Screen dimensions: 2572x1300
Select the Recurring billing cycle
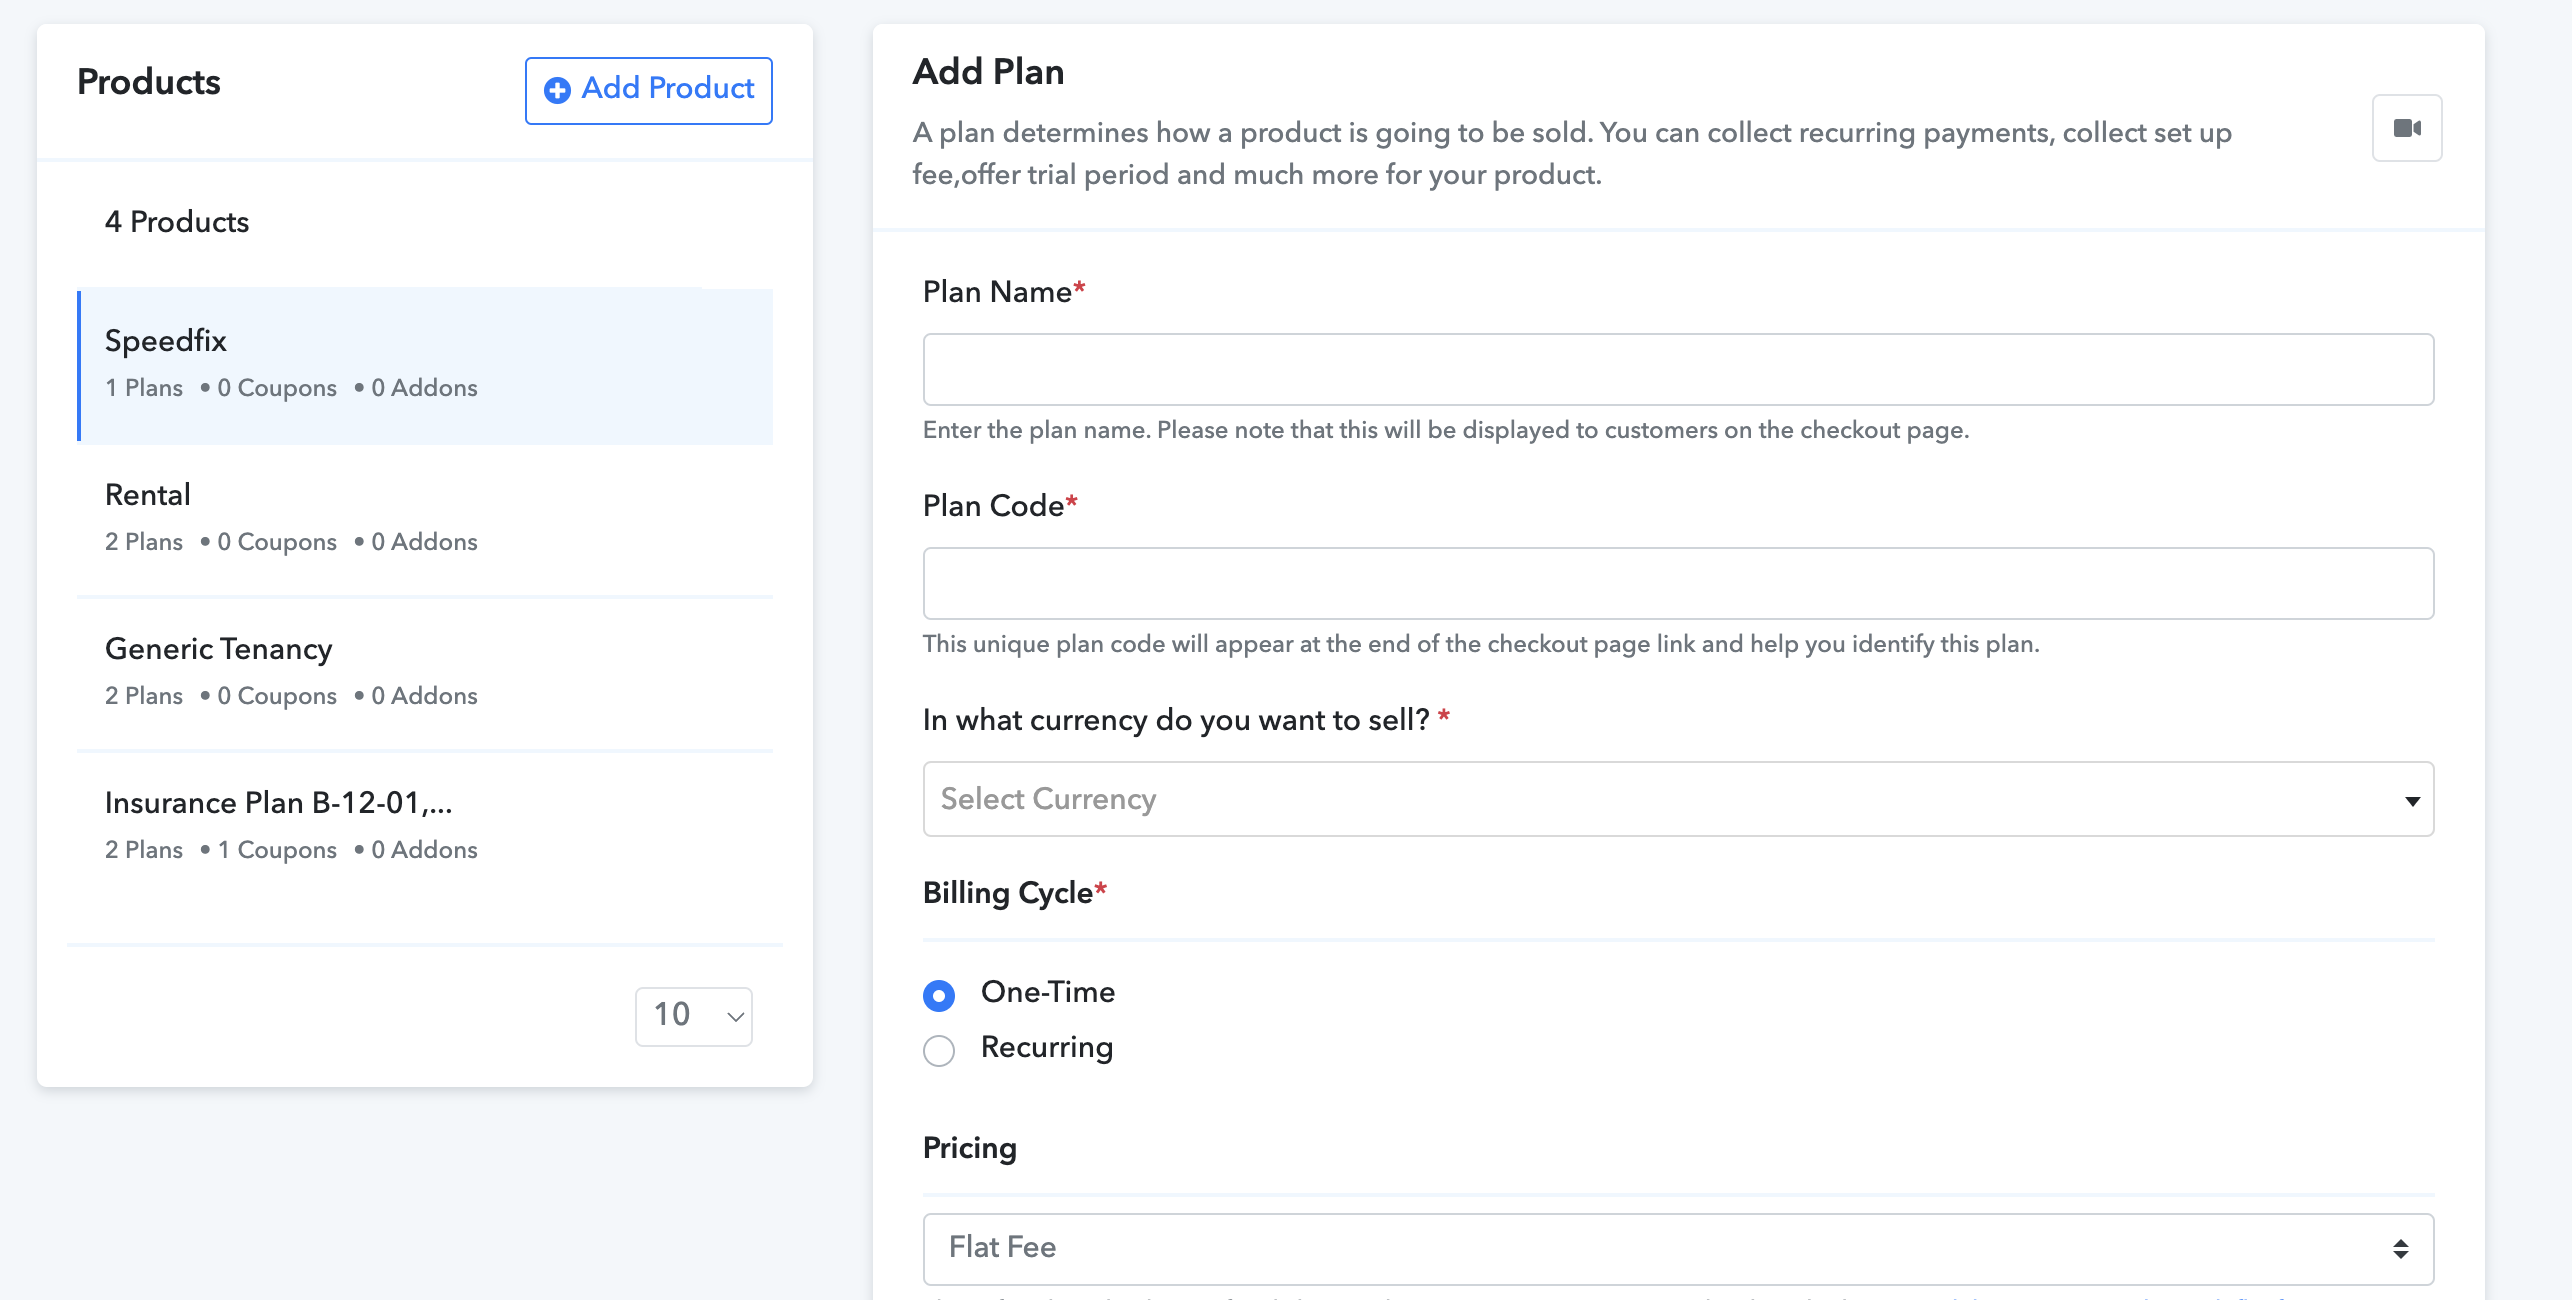[x=939, y=1050]
